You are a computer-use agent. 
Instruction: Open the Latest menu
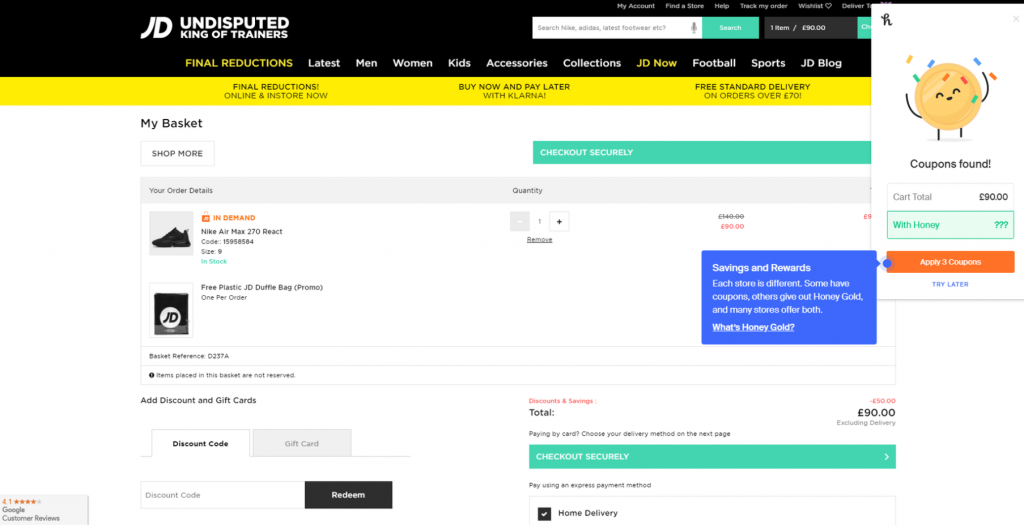coord(324,63)
